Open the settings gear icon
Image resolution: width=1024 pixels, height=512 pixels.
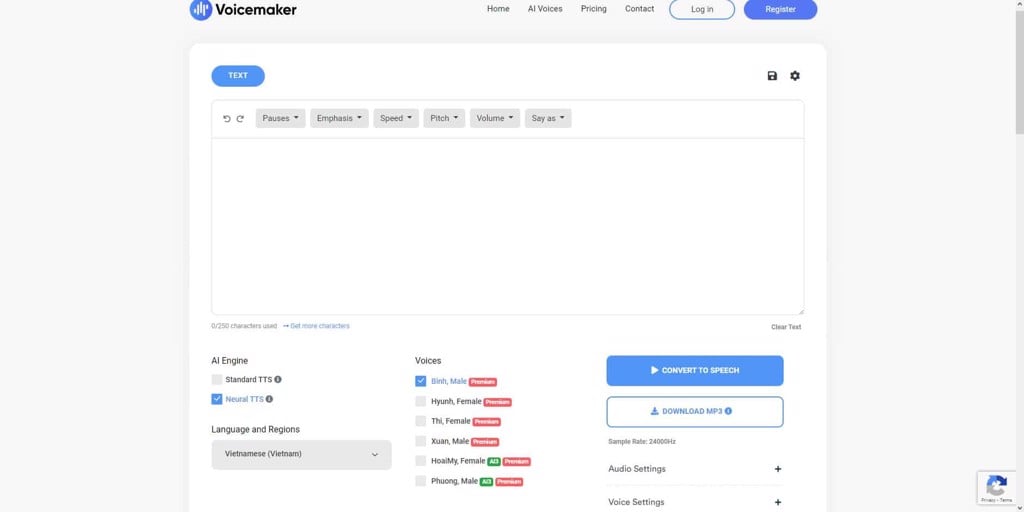795,76
